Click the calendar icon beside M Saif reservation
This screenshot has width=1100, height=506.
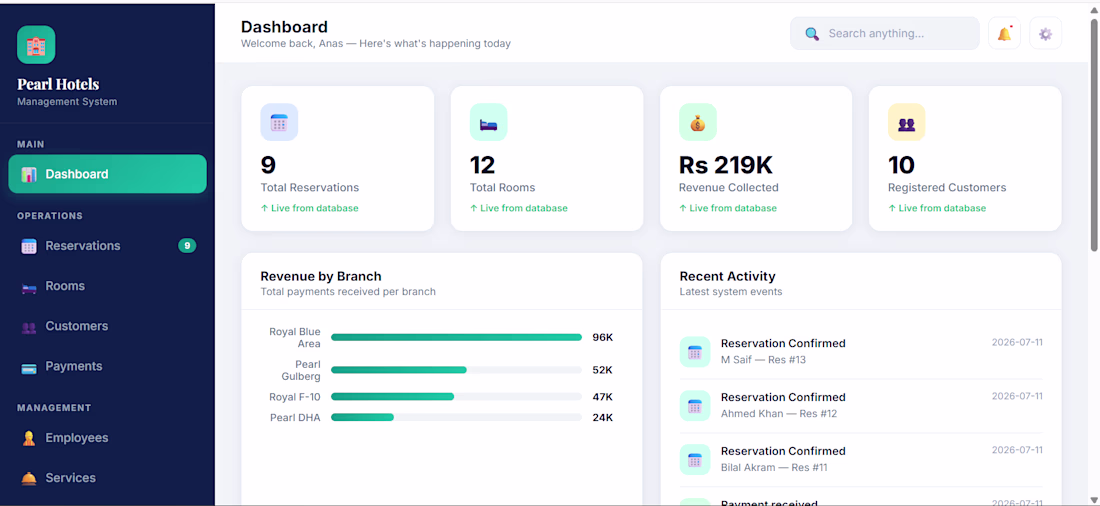click(x=695, y=352)
